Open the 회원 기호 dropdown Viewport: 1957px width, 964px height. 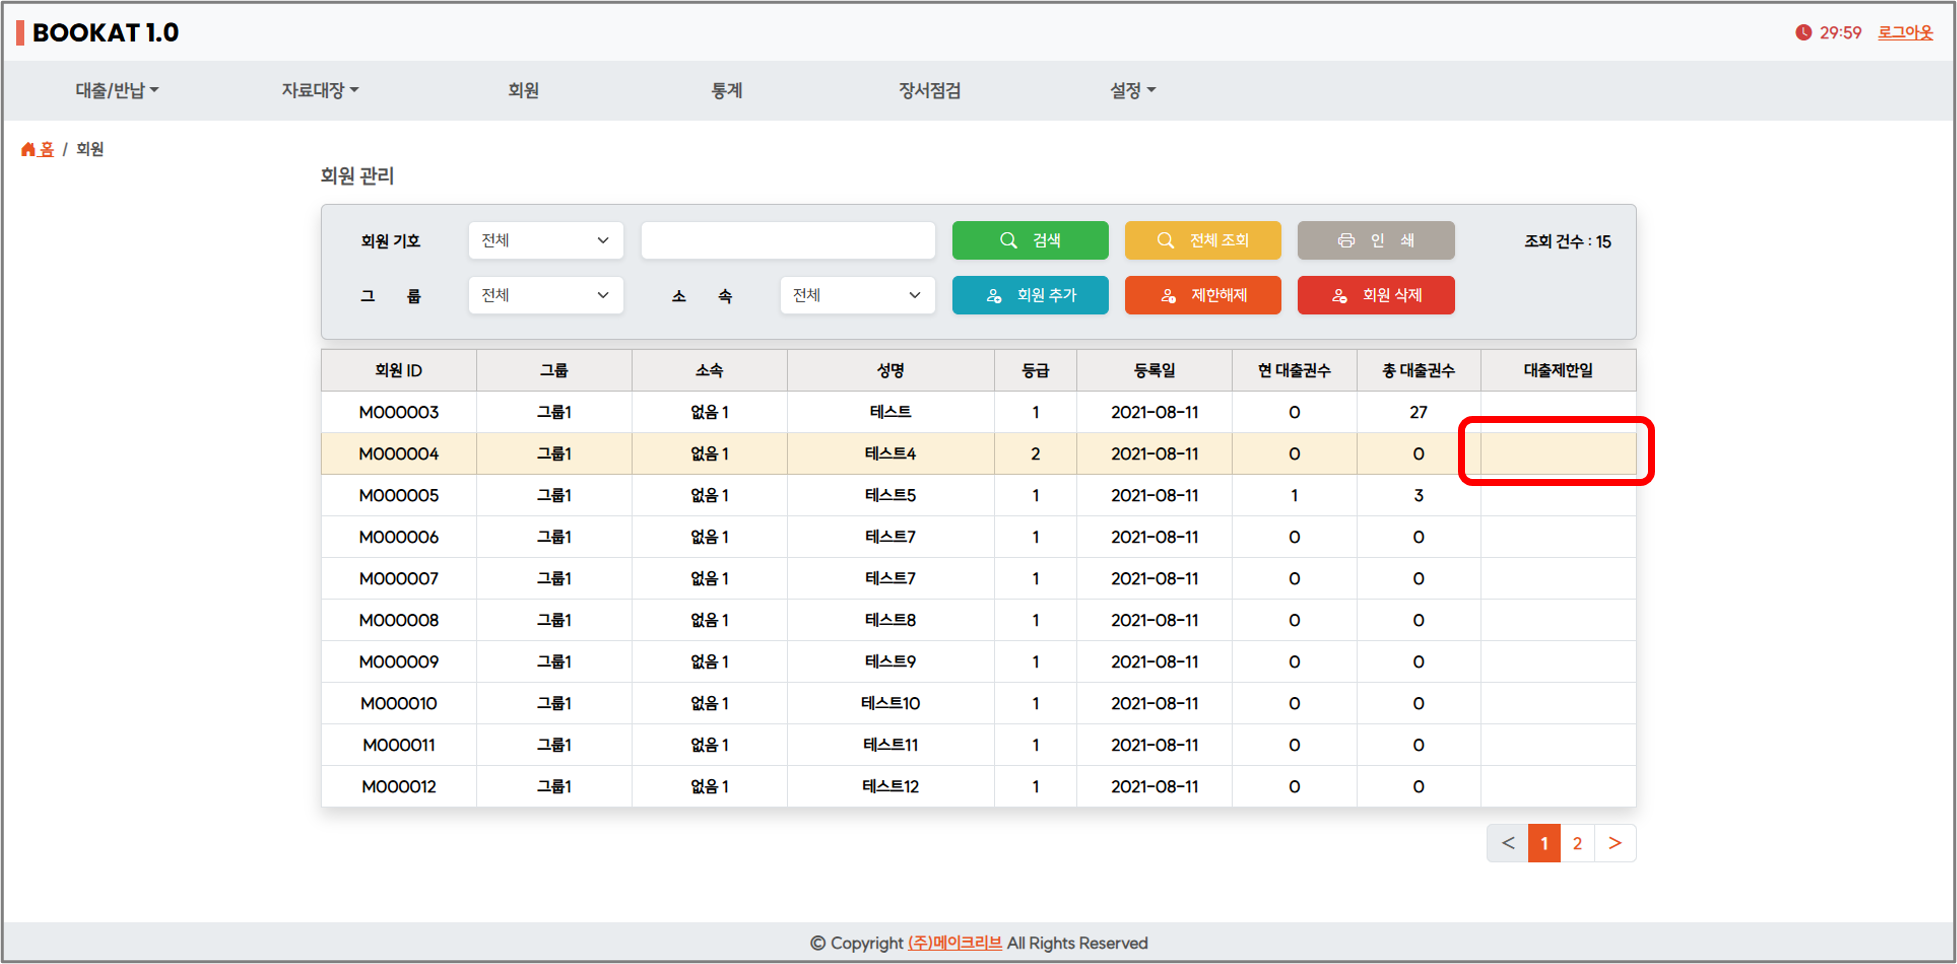pos(545,241)
